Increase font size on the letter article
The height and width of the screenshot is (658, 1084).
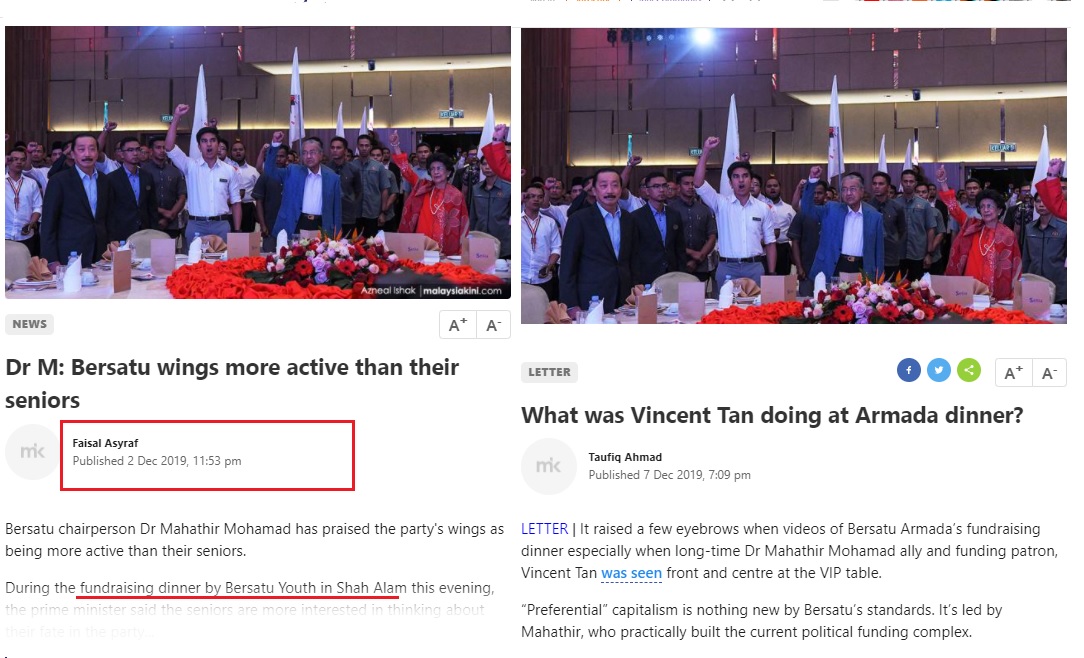coord(1013,373)
